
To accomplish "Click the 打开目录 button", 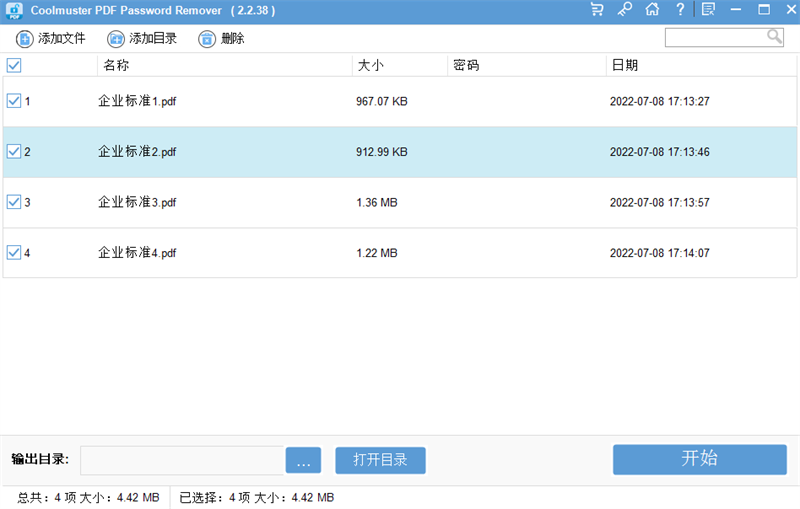I will pyautogui.click(x=380, y=460).
